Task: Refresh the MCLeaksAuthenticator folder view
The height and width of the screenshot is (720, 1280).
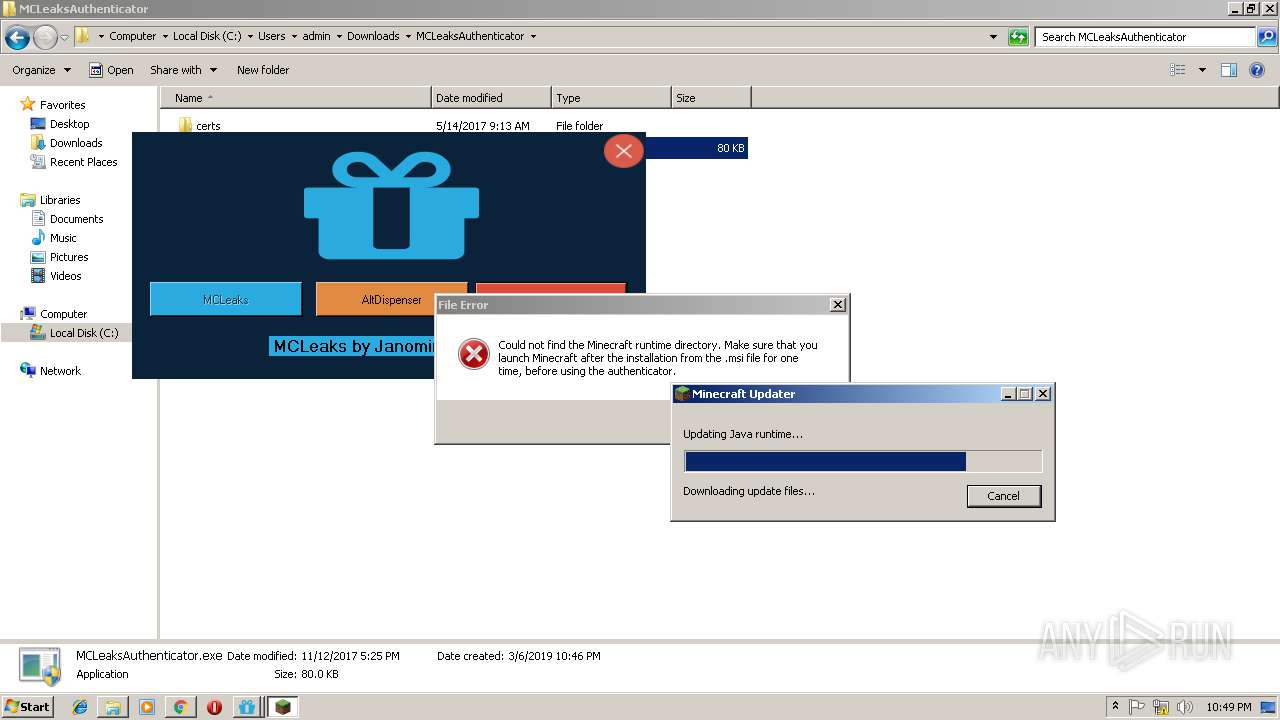Action: click(x=1018, y=37)
